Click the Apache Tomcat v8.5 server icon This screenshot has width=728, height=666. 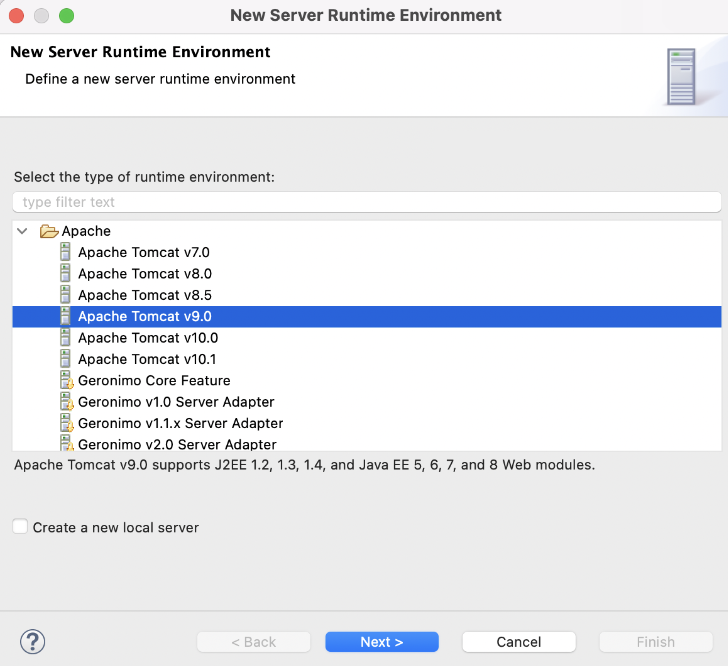65,294
